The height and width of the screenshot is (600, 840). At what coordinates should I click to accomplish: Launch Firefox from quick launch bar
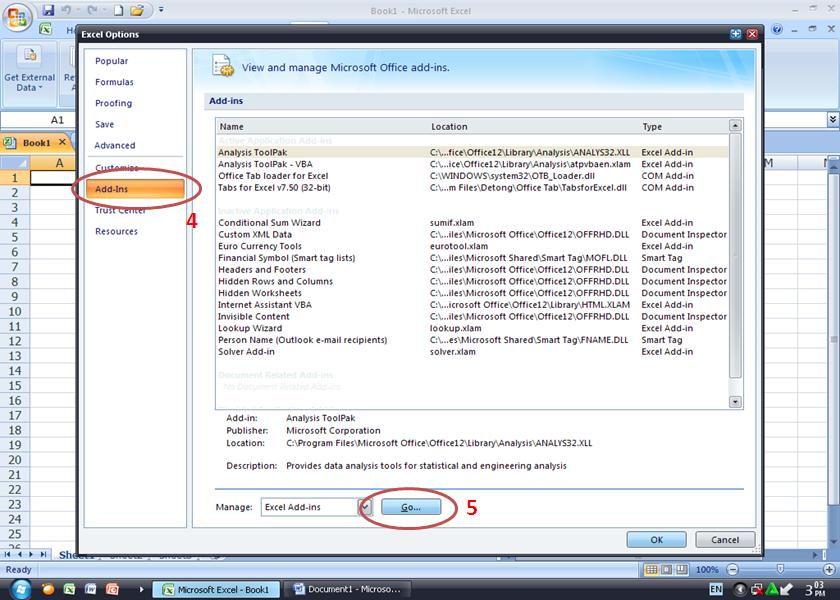(x=48, y=589)
